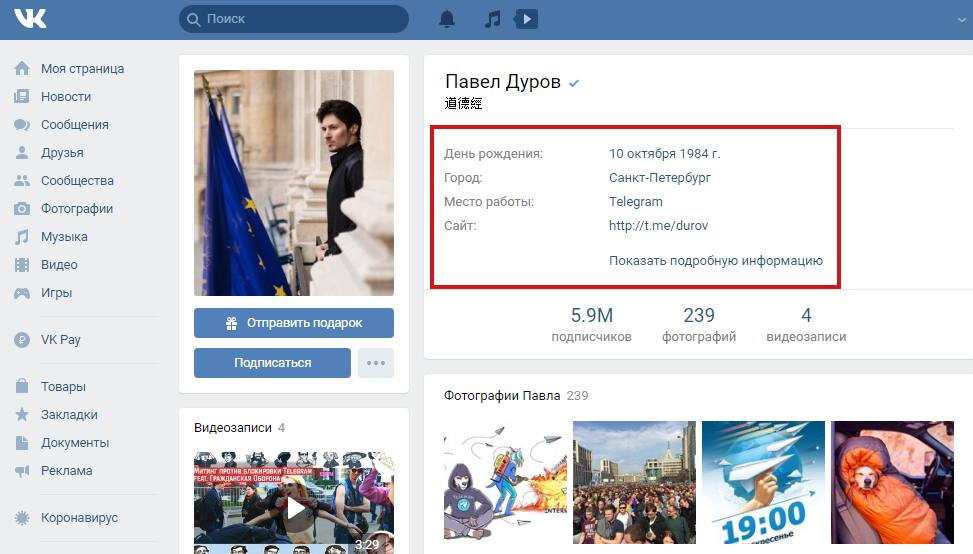973x554 pixels.
Task: Click the document icon beside Документы
Action: [22, 442]
